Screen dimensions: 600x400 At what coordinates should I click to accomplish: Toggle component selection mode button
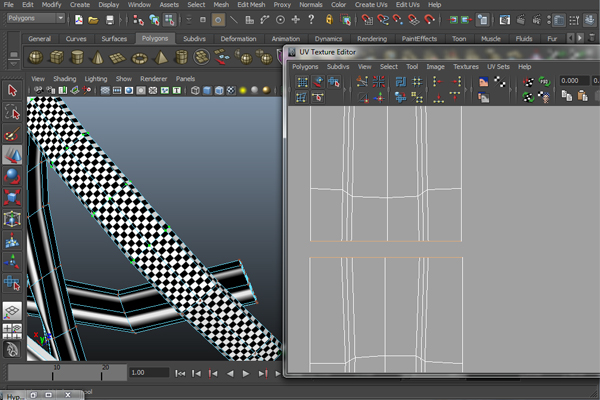pos(169,20)
